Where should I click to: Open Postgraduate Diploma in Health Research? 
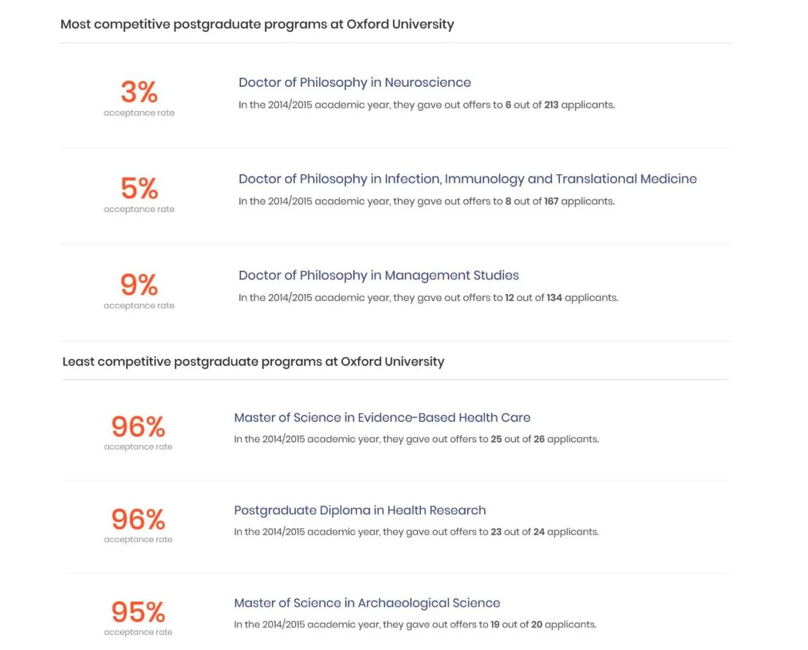click(x=360, y=510)
